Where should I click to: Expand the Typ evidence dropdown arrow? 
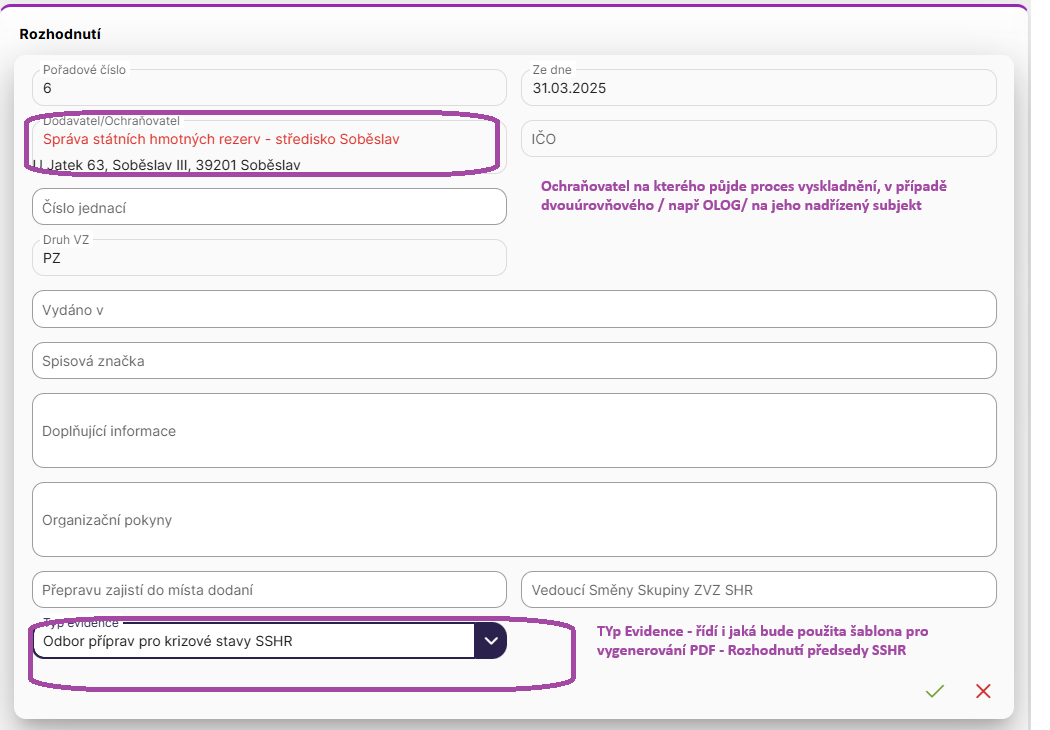tap(490, 641)
